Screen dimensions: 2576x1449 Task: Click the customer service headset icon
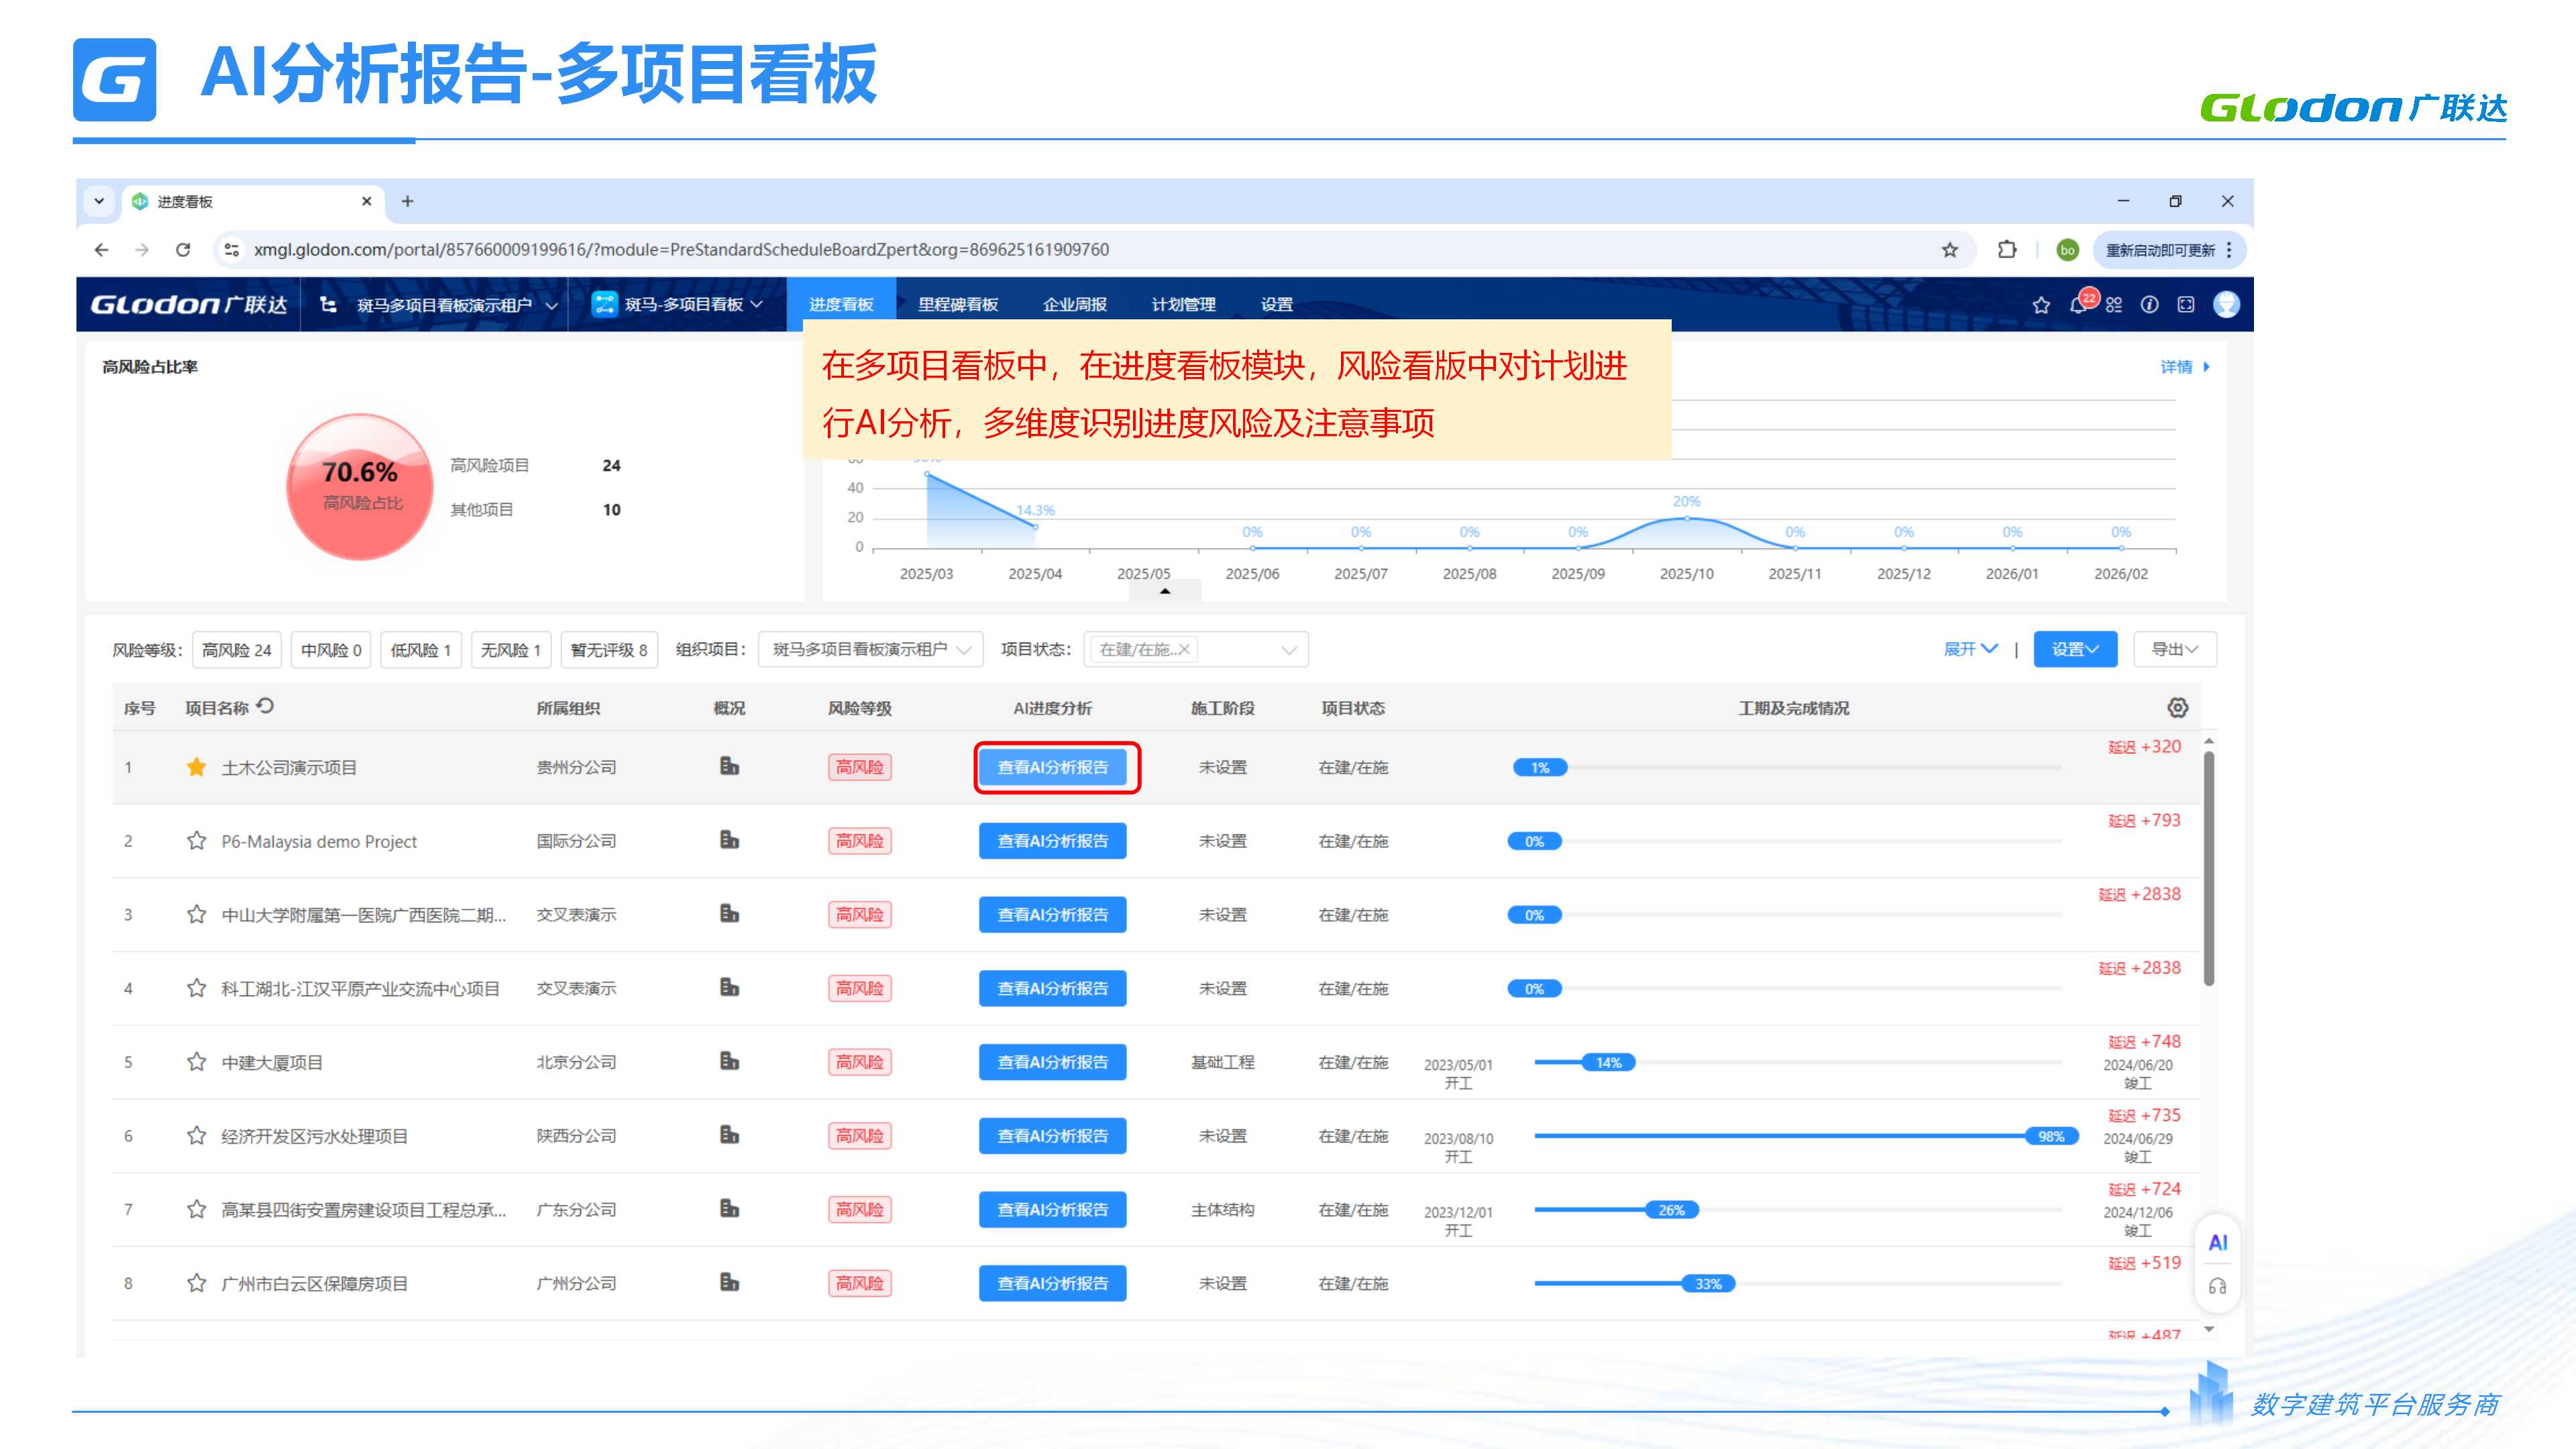pyautogui.click(x=2217, y=1287)
